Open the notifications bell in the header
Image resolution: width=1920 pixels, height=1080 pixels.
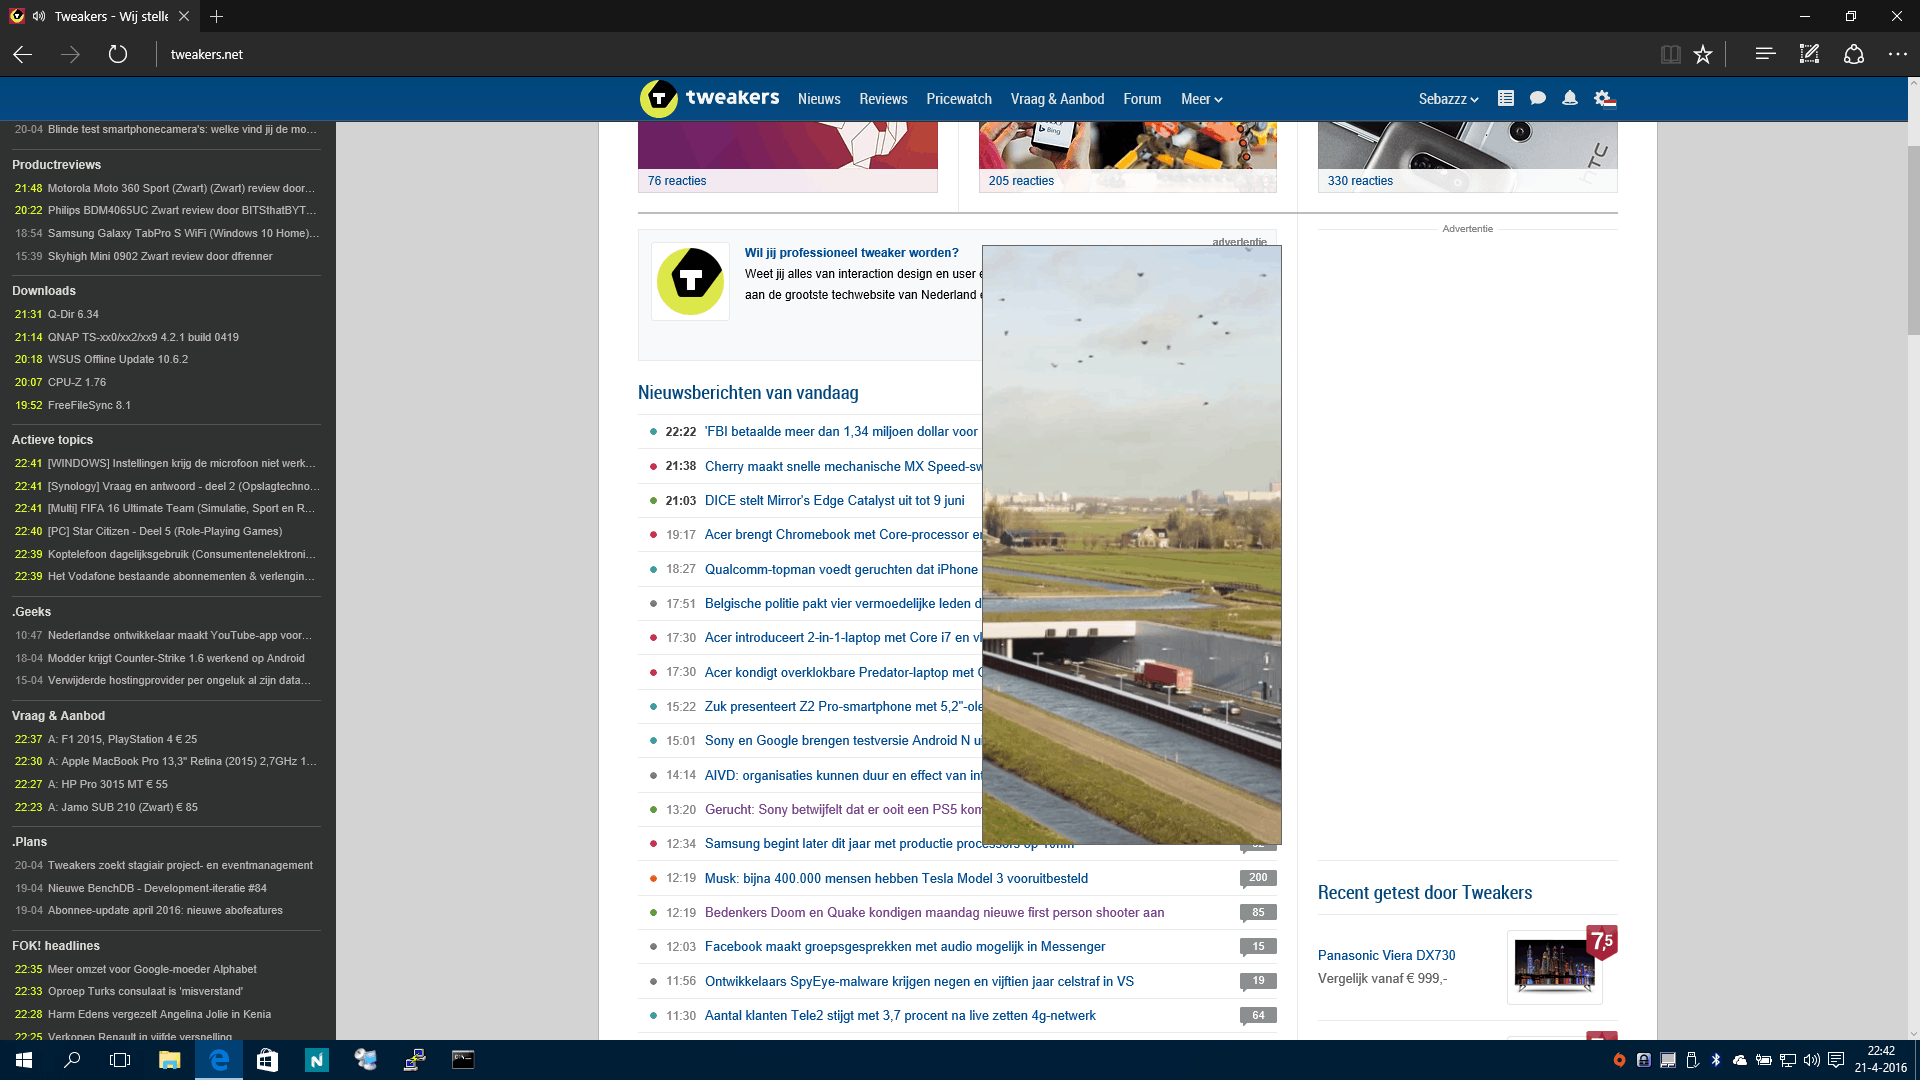tap(1570, 98)
